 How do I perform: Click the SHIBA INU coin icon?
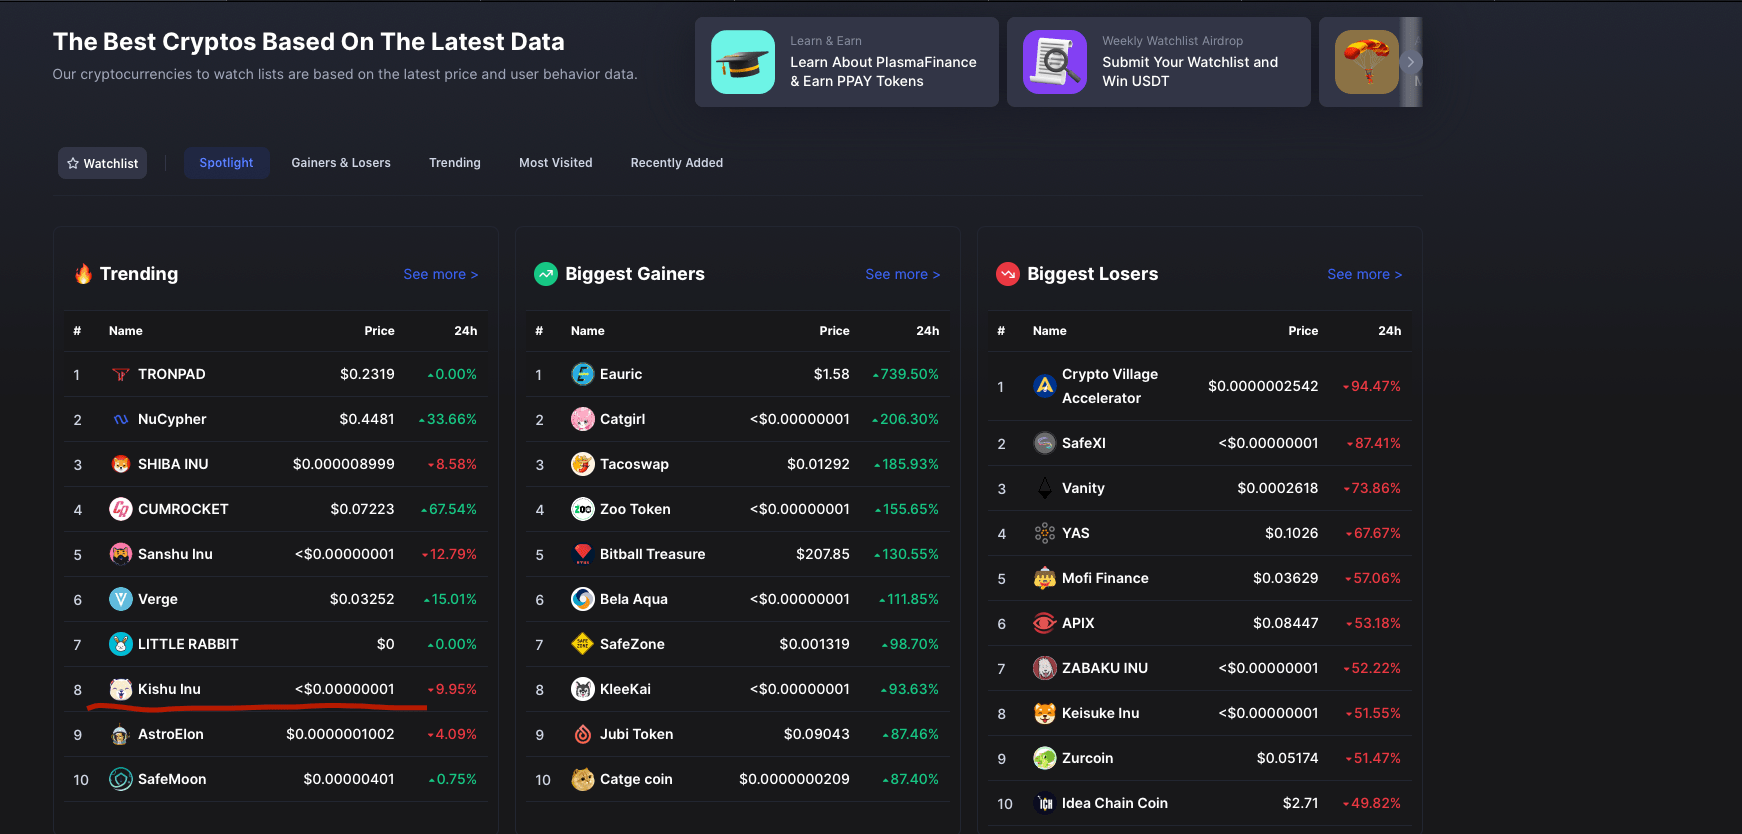(x=121, y=464)
